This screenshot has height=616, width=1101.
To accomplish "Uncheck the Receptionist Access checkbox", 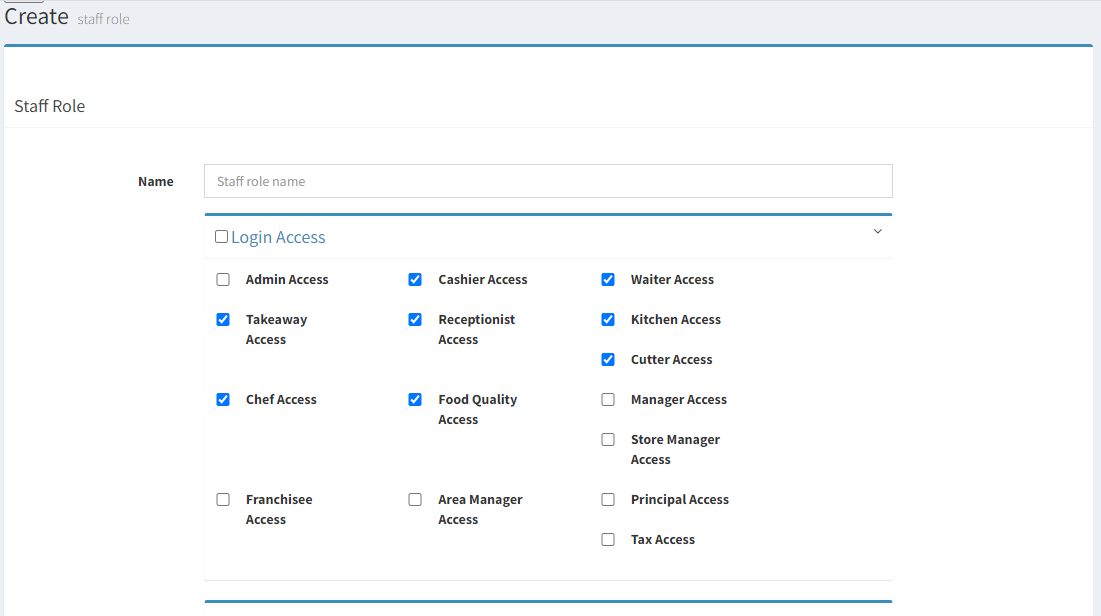I will pyautogui.click(x=415, y=320).
